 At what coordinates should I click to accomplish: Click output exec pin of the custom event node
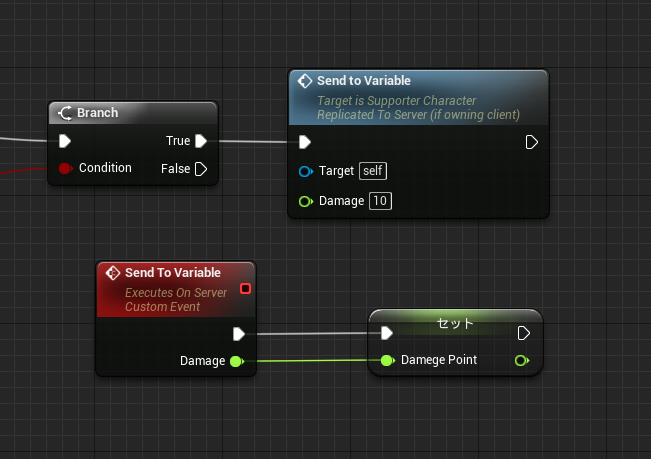[239, 334]
